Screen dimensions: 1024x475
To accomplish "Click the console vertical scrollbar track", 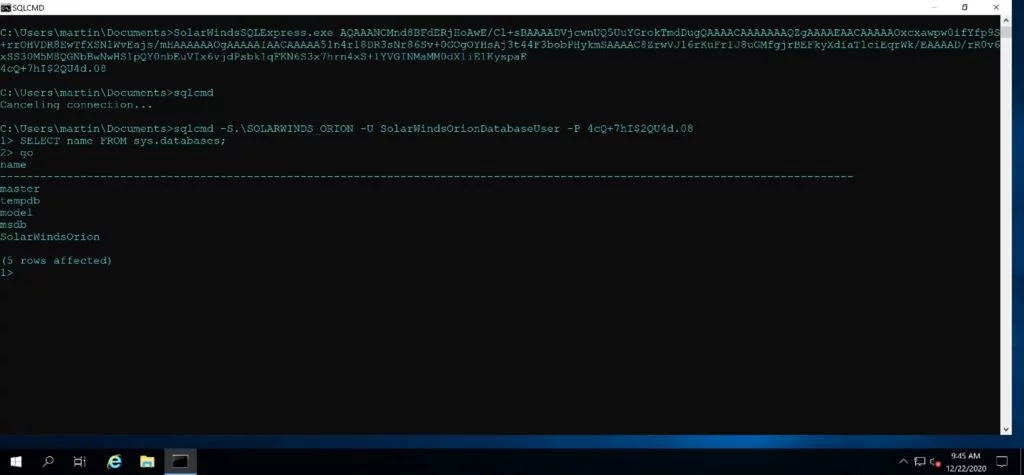I will [x=1006, y=225].
